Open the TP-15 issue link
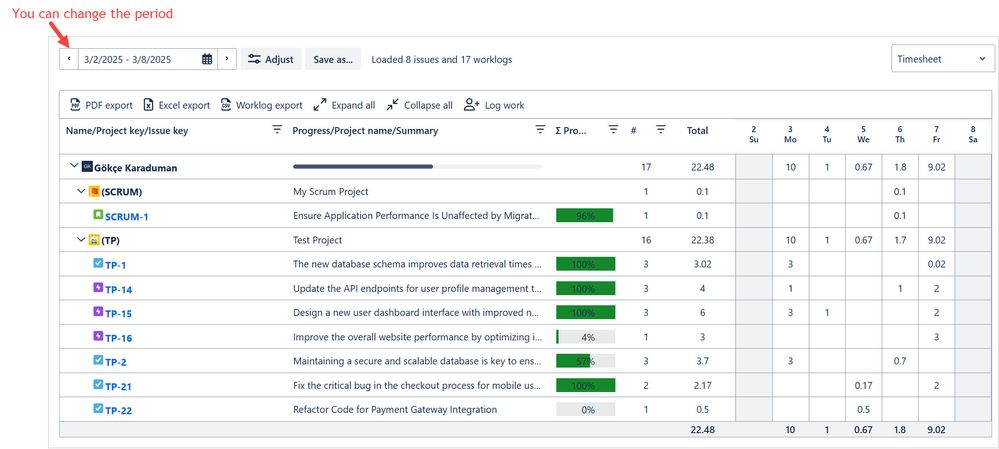 point(118,314)
